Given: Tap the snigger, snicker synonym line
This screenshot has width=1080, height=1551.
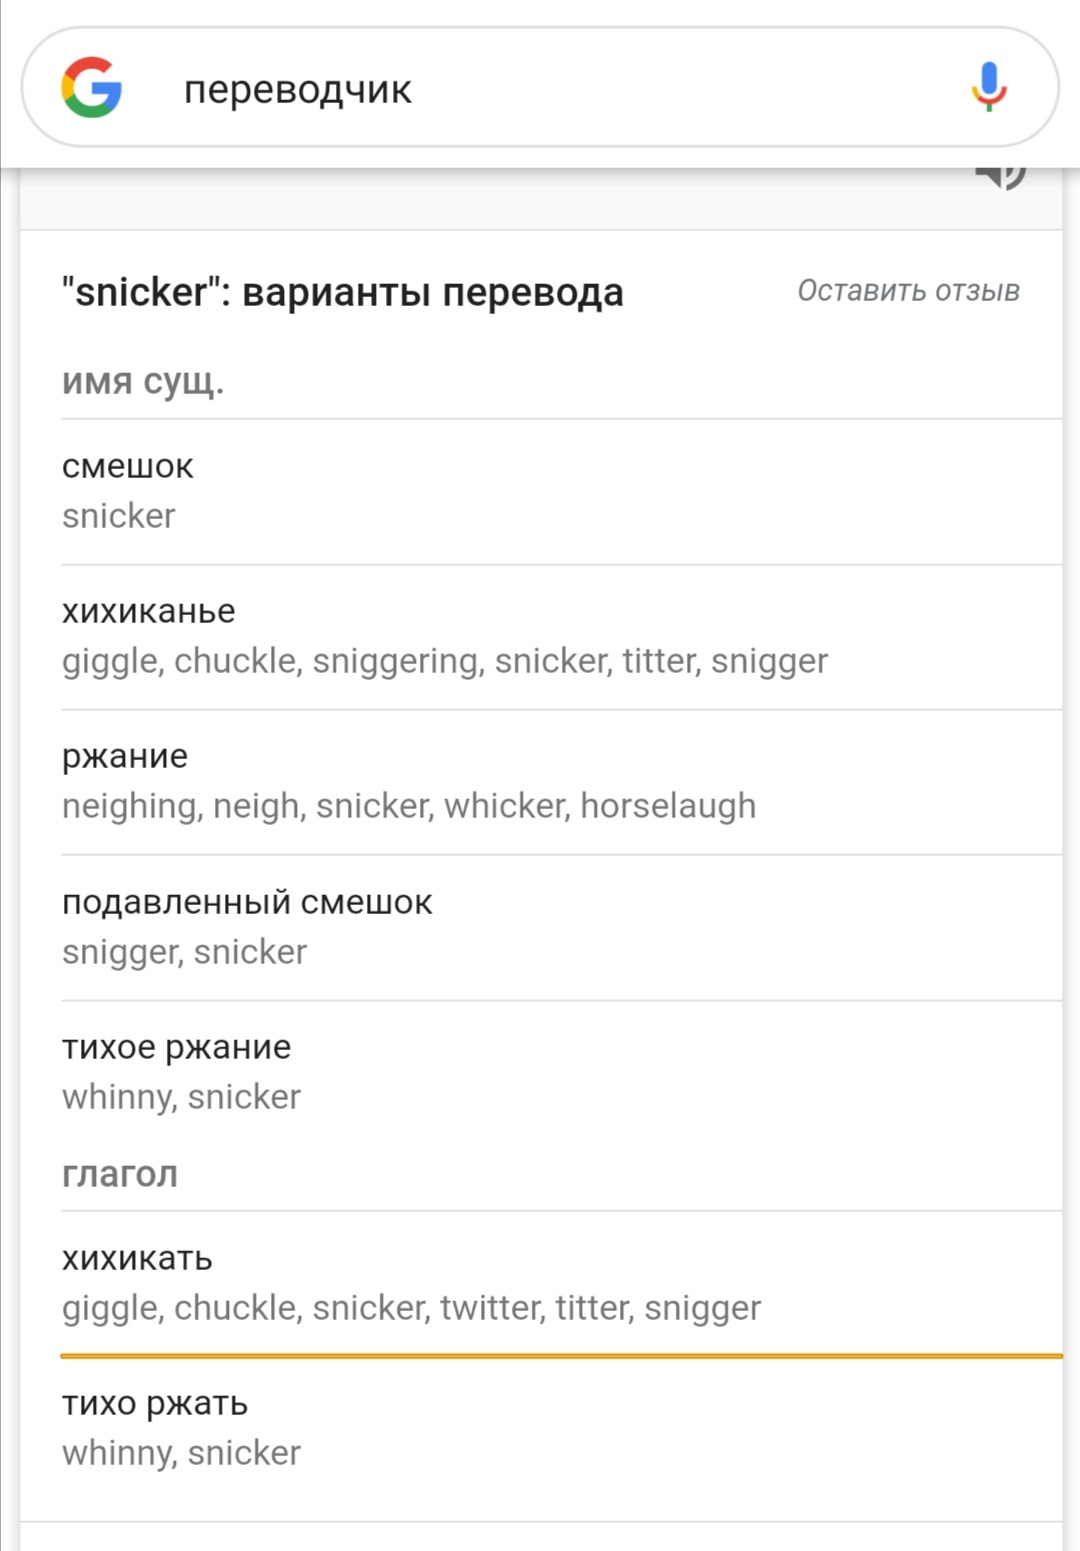Looking at the screenshot, I should click(x=184, y=952).
